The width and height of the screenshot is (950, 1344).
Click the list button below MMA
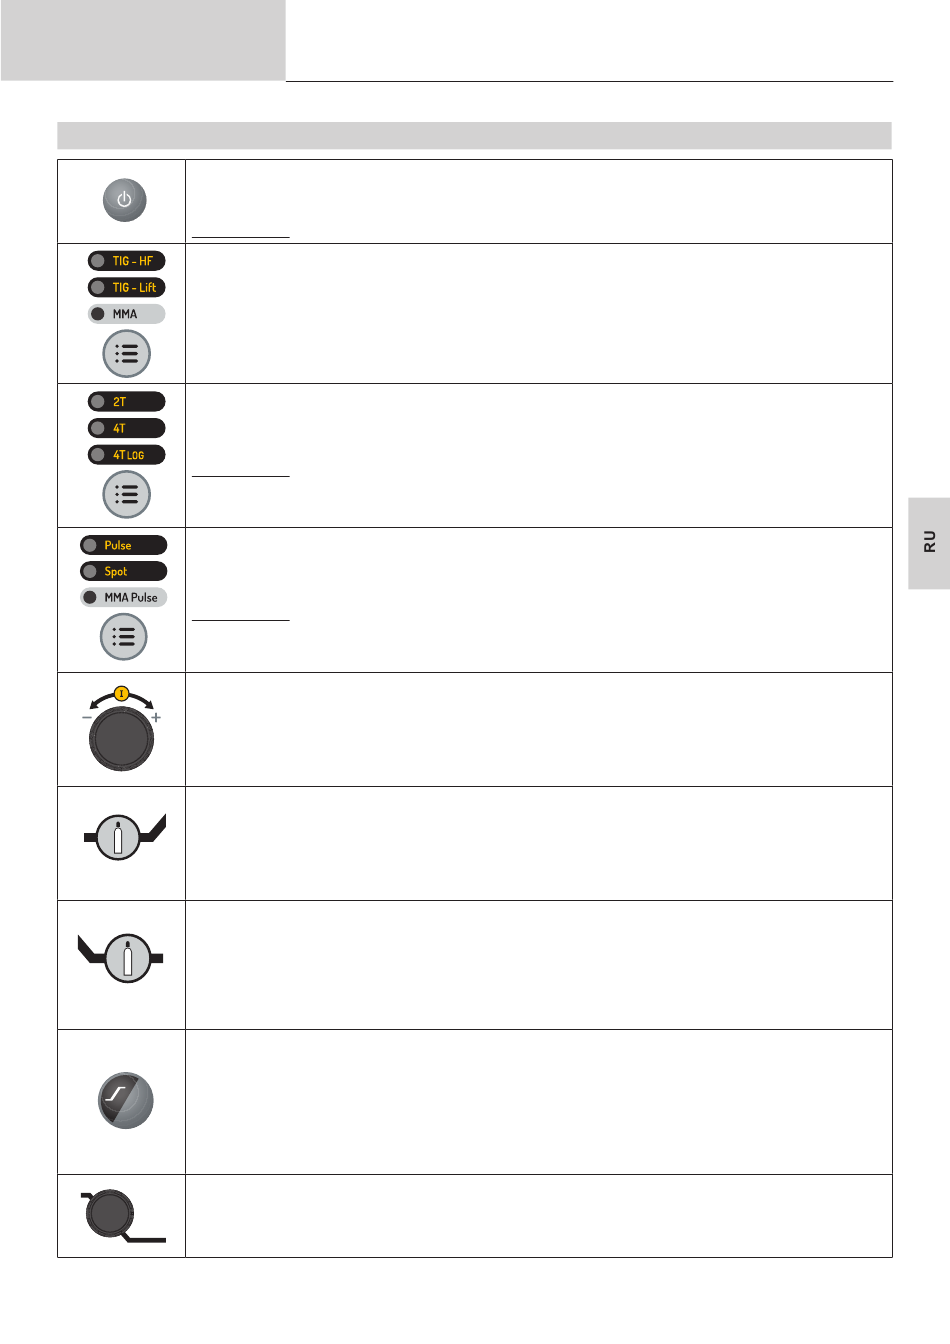click(x=126, y=354)
